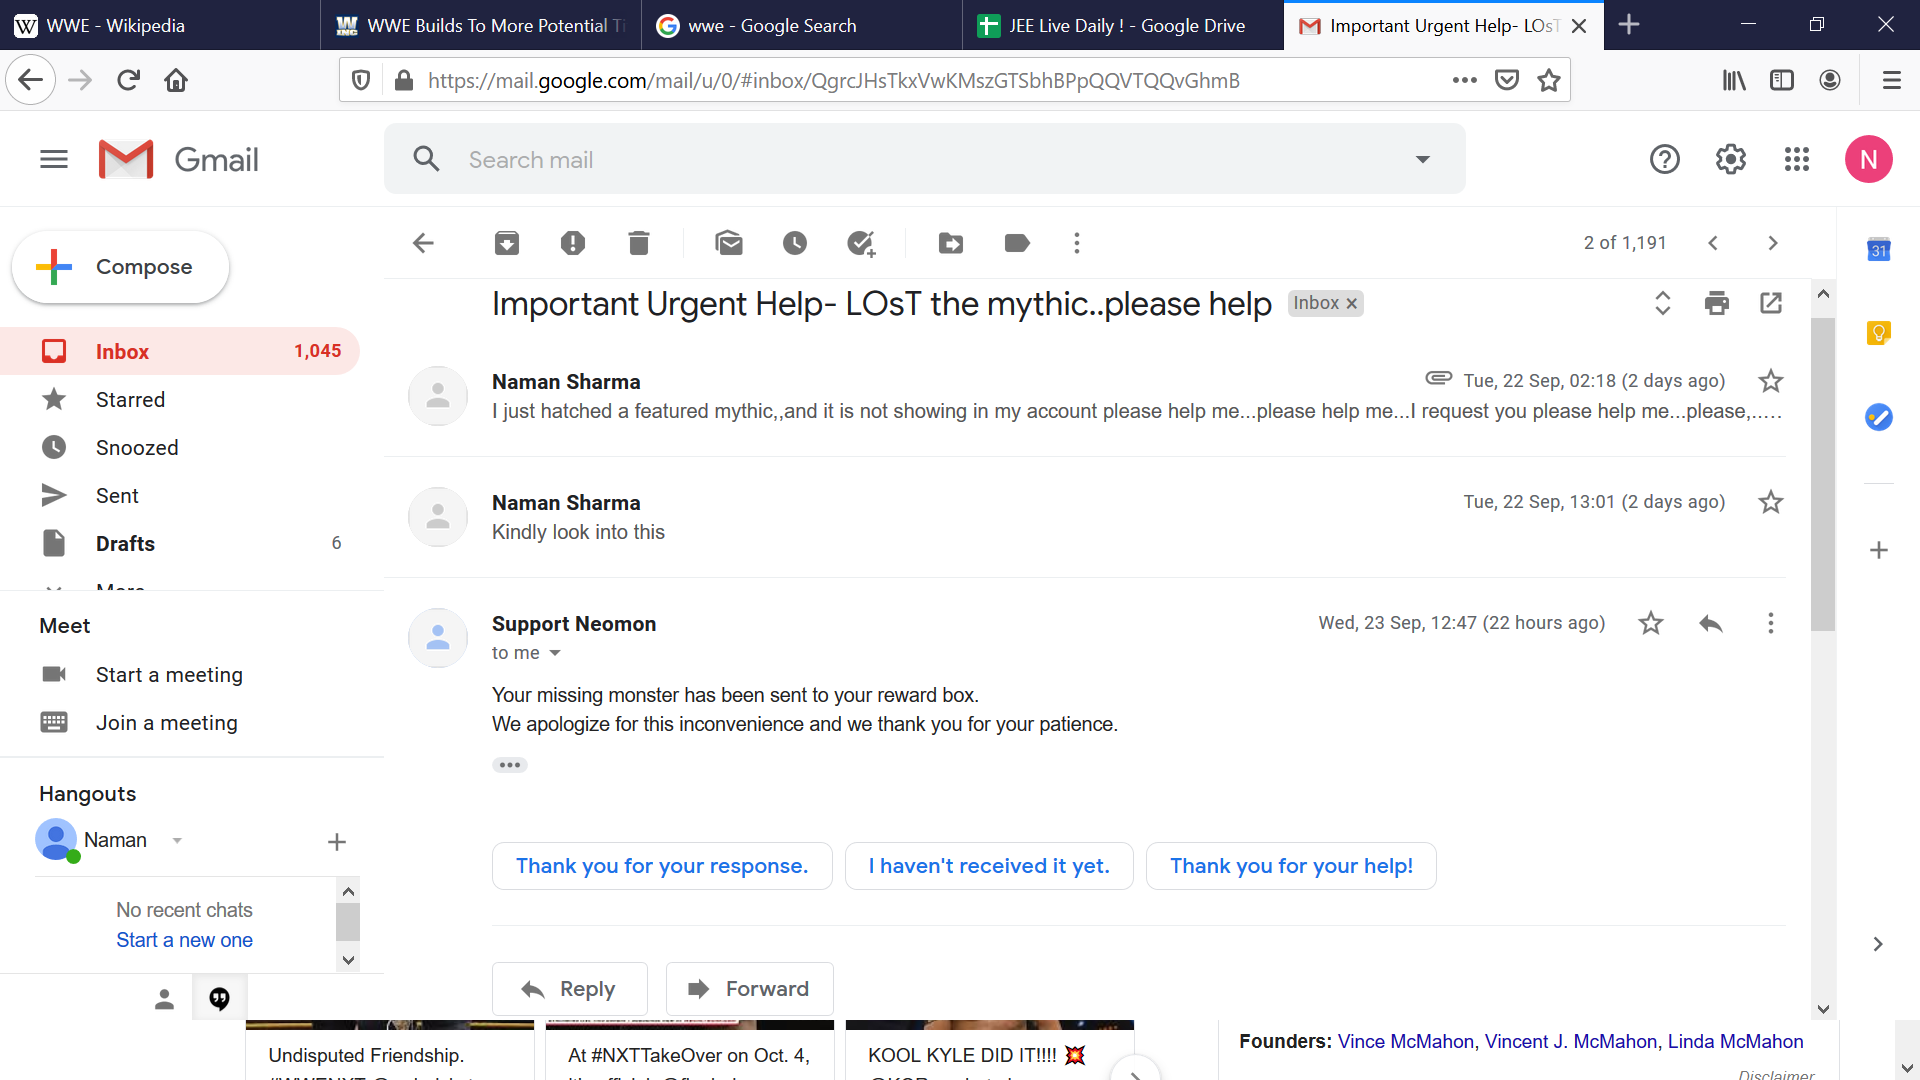Toggle star on 'Kindly look into this' message

click(1770, 502)
